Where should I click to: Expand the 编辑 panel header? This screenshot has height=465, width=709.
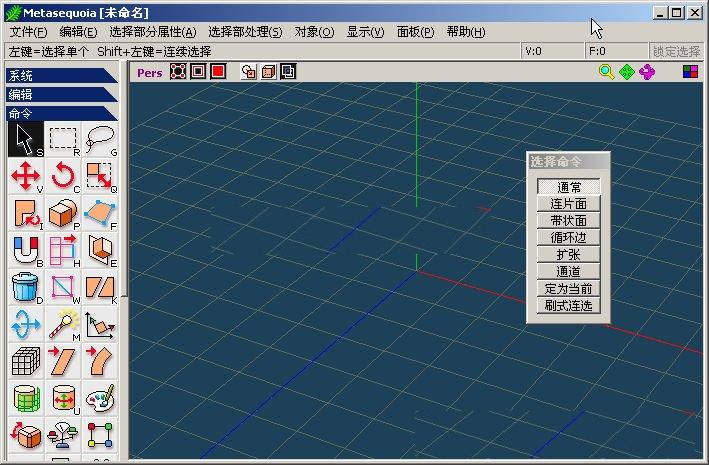(x=62, y=95)
